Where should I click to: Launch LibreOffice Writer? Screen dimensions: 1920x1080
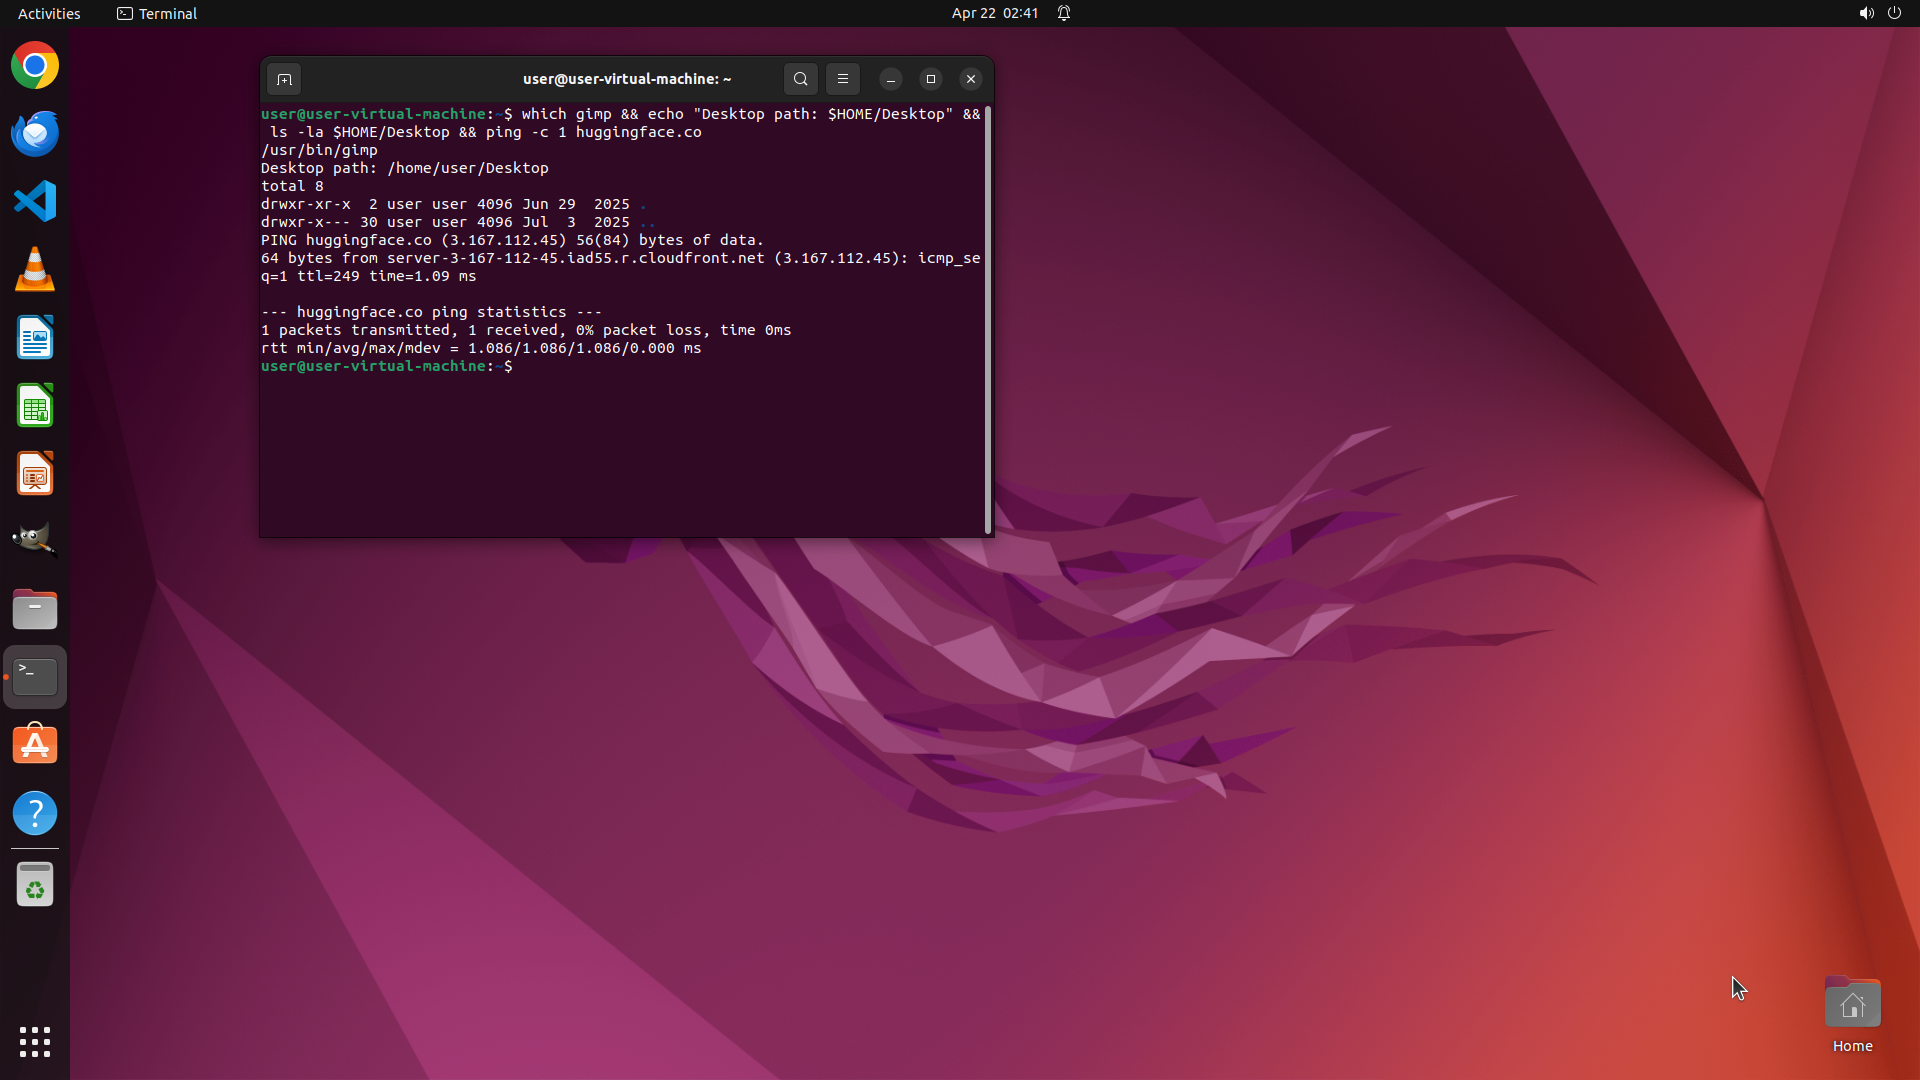pos(35,338)
